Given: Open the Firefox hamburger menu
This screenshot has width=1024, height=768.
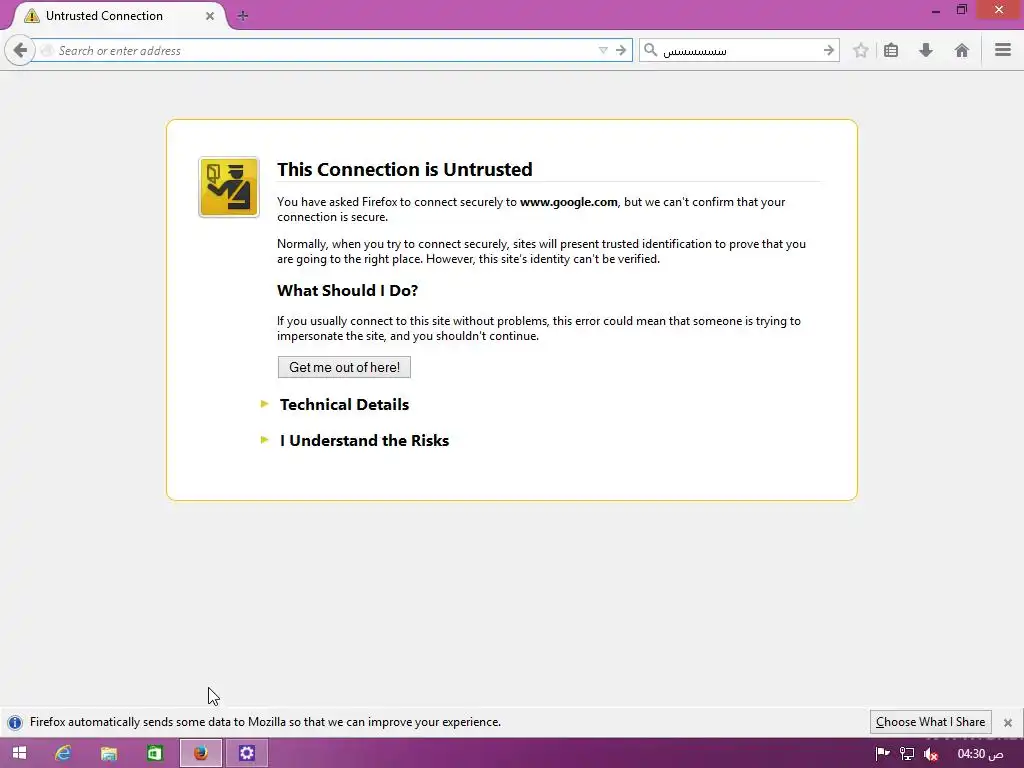Looking at the screenshot, I should (x=1003, y=50).
